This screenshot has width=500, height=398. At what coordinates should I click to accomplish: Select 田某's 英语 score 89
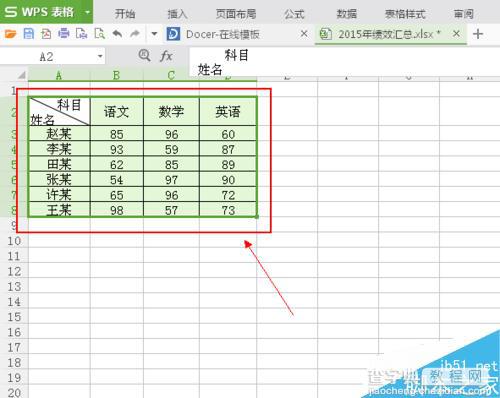(x=228, y=164)
